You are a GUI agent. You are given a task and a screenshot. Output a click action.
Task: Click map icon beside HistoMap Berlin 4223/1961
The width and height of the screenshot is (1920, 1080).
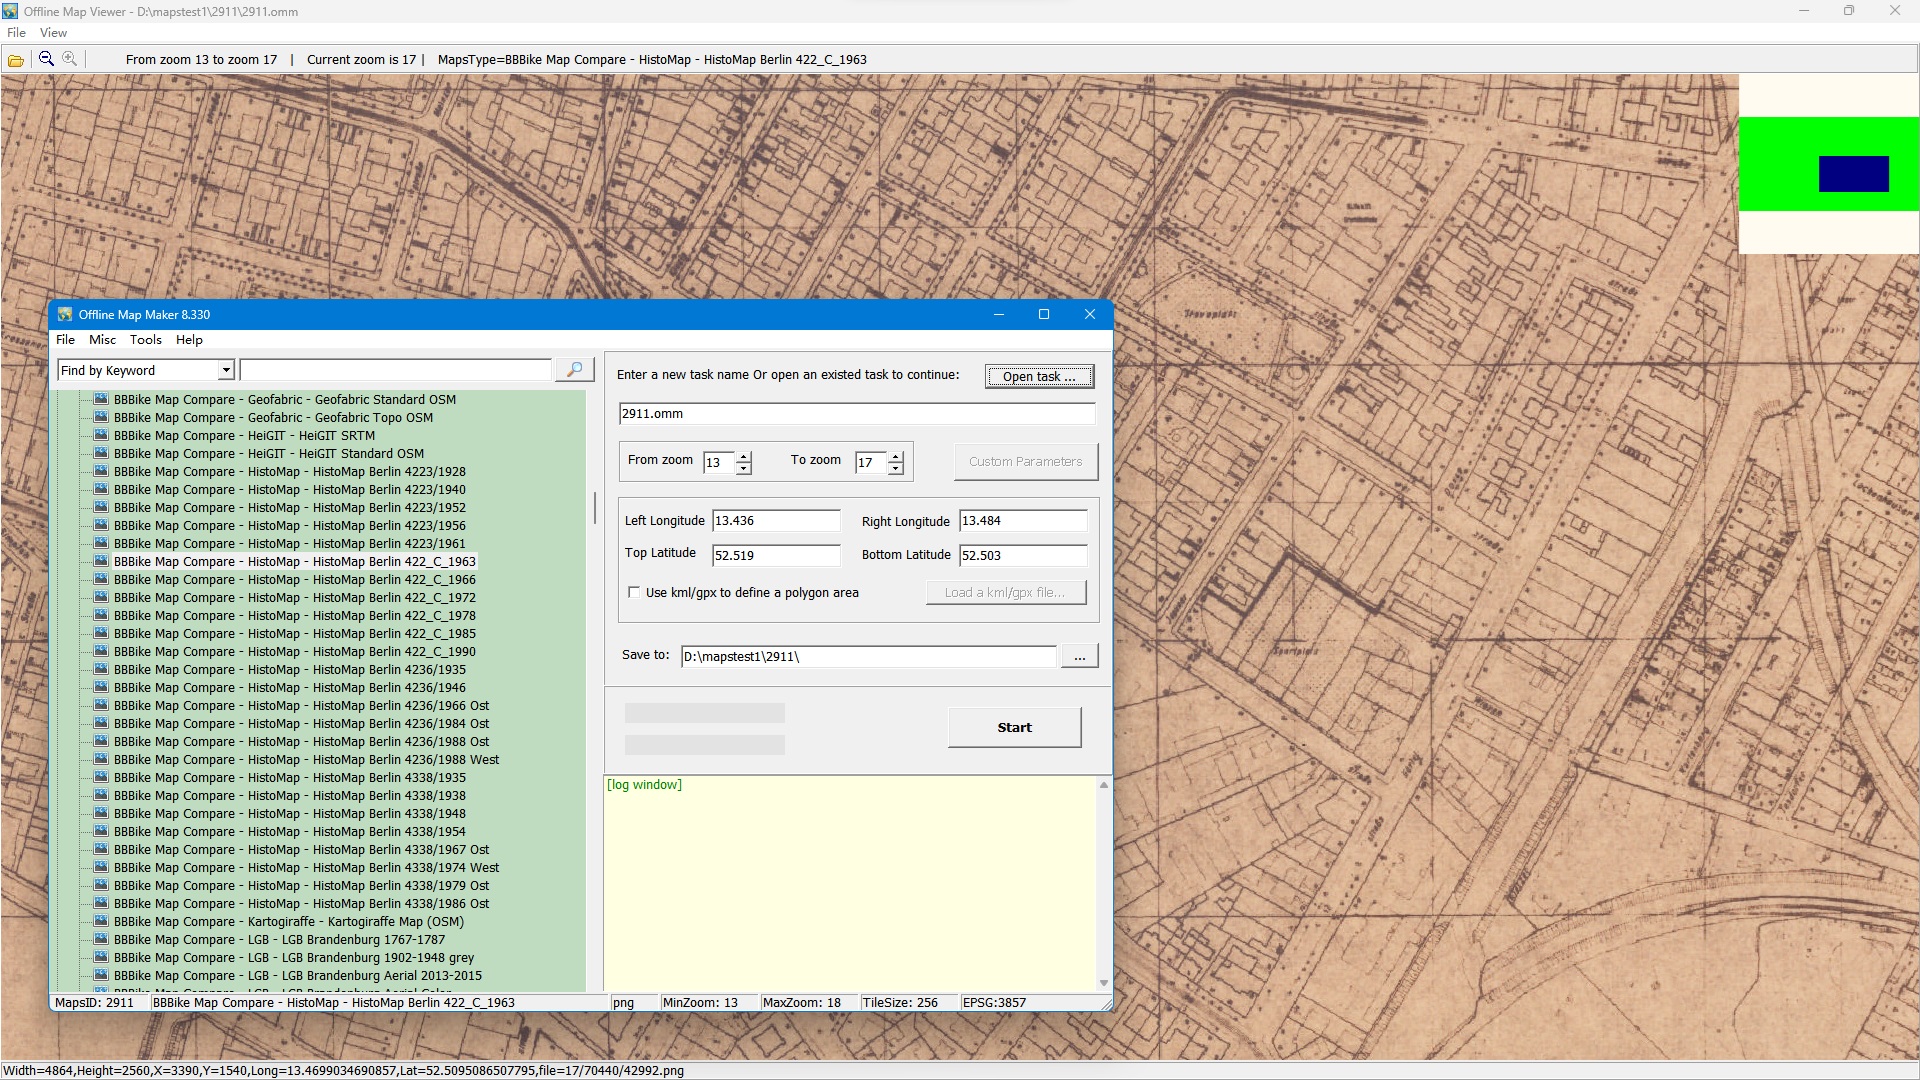point(101,543)
